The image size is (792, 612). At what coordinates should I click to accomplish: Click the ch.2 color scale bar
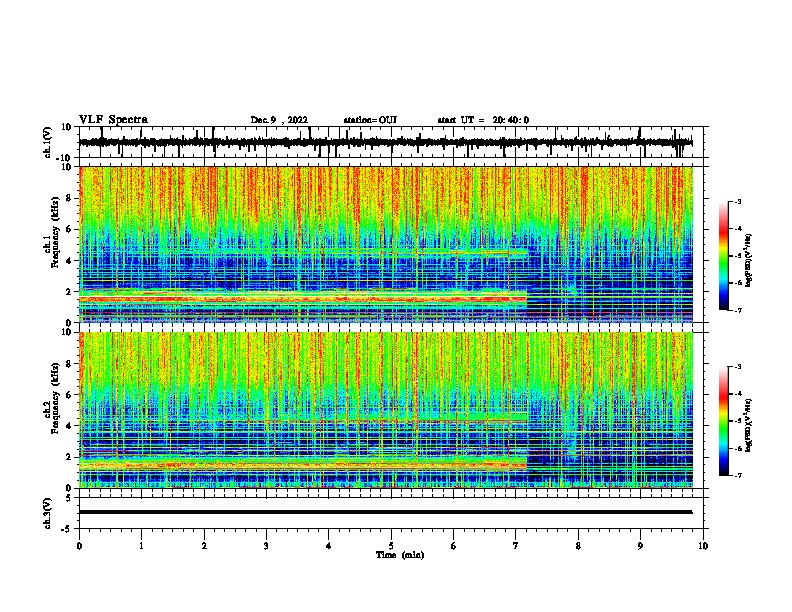point(723,421)
